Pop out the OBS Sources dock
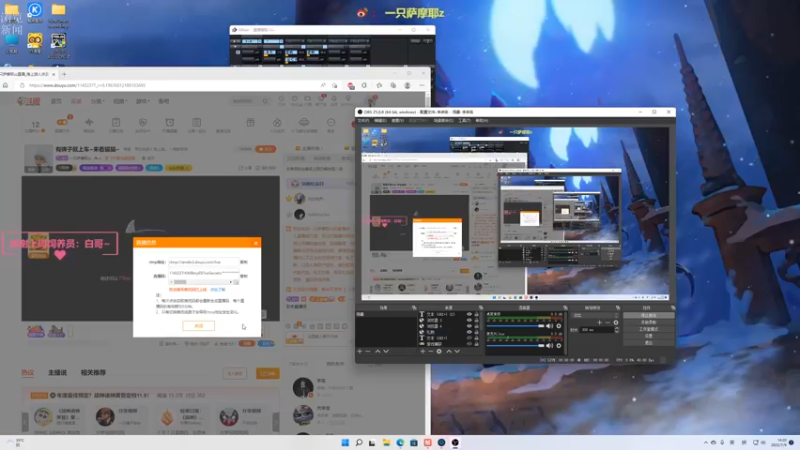This screenshot has height=450, width=800. pyautogui.click(x=480, y=308)
